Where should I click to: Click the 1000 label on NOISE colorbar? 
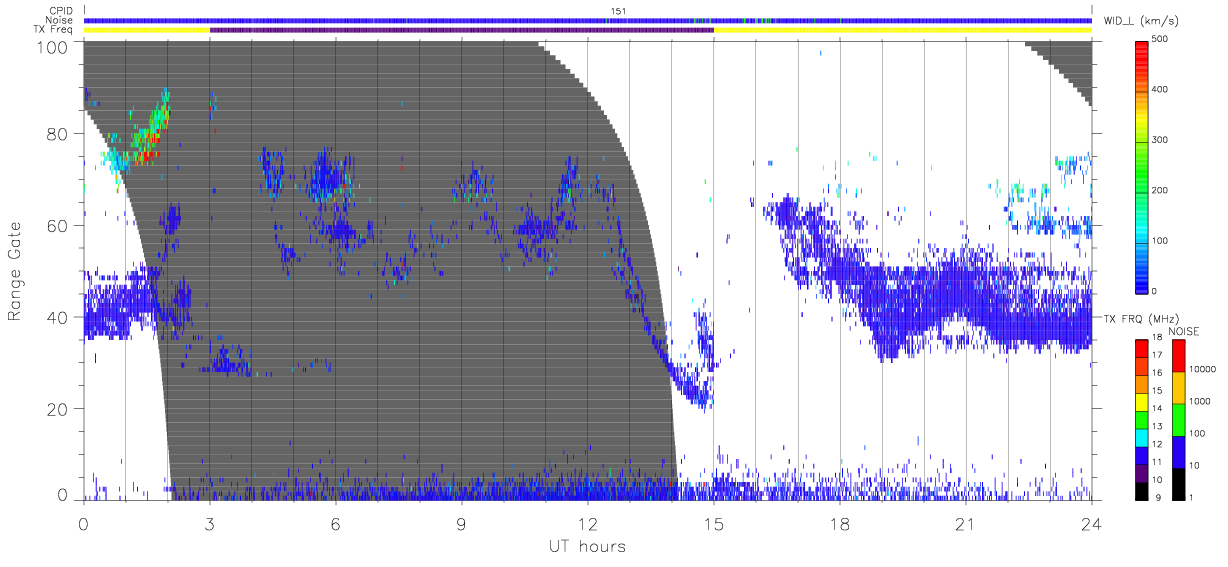click(x=1199, y=401)
